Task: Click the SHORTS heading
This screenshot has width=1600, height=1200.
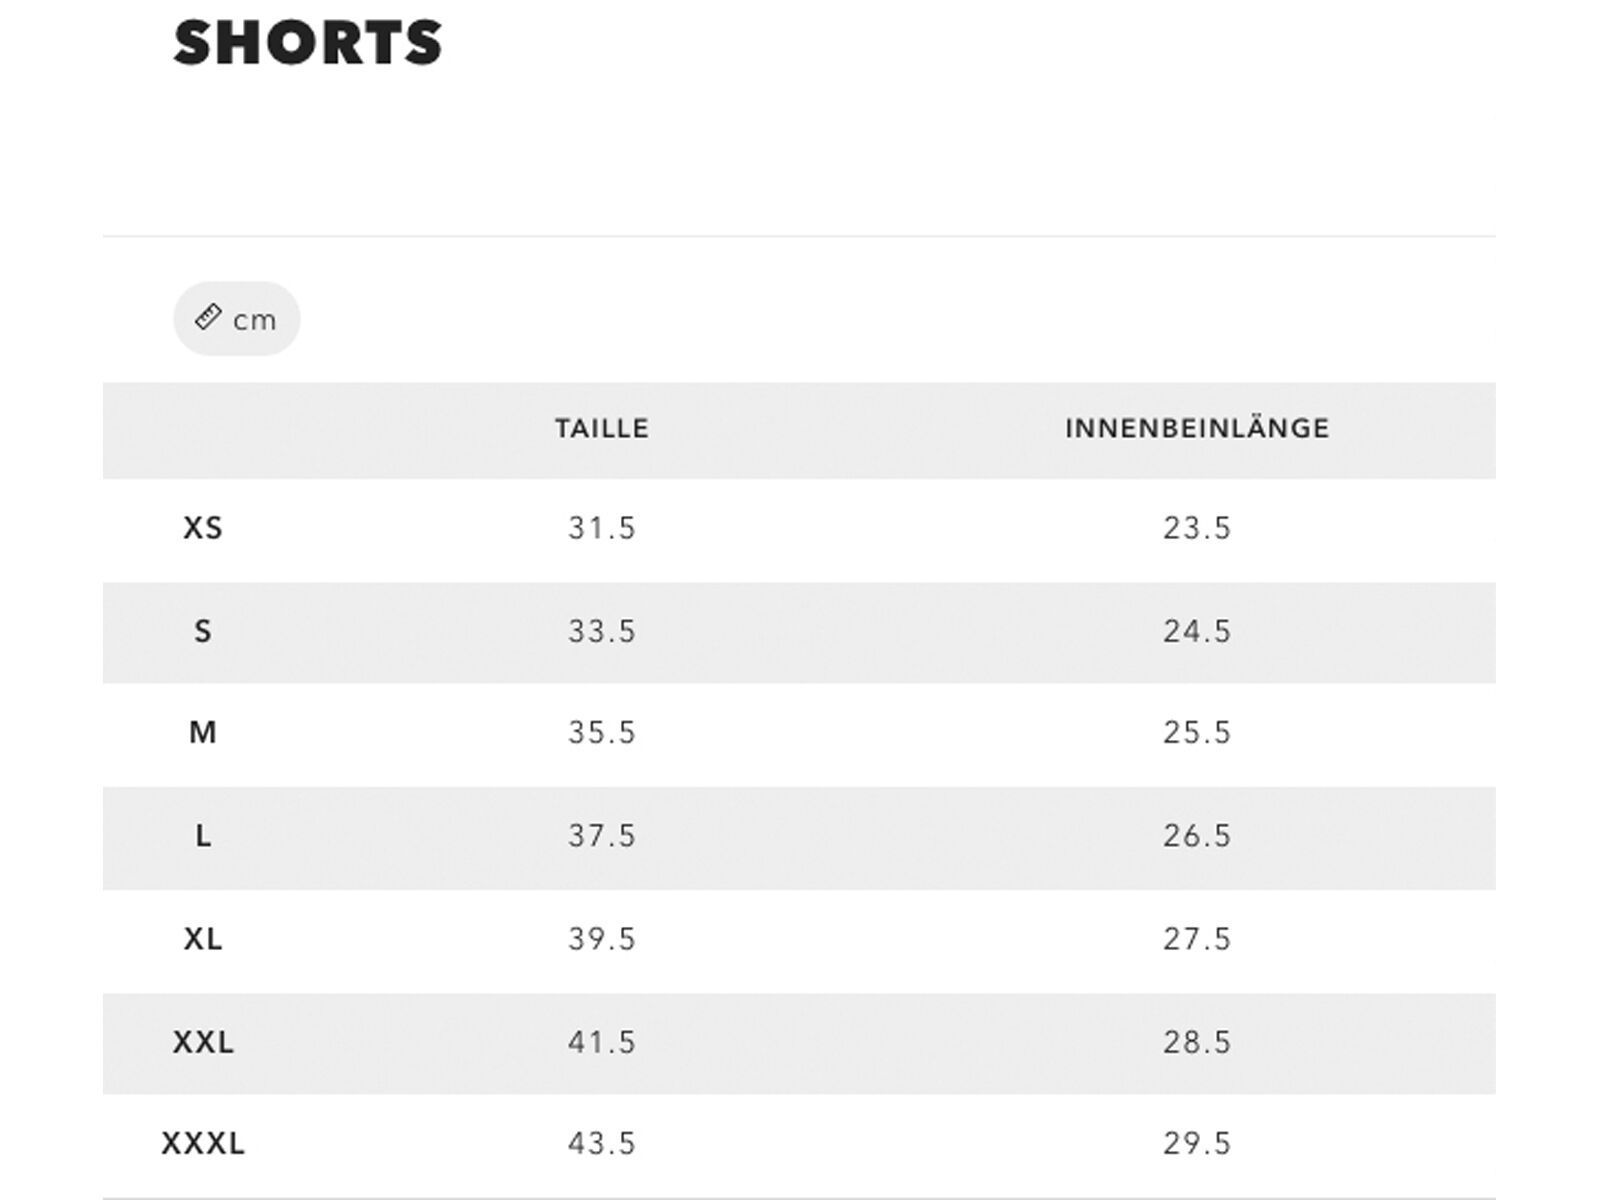Action: point(305,42)
